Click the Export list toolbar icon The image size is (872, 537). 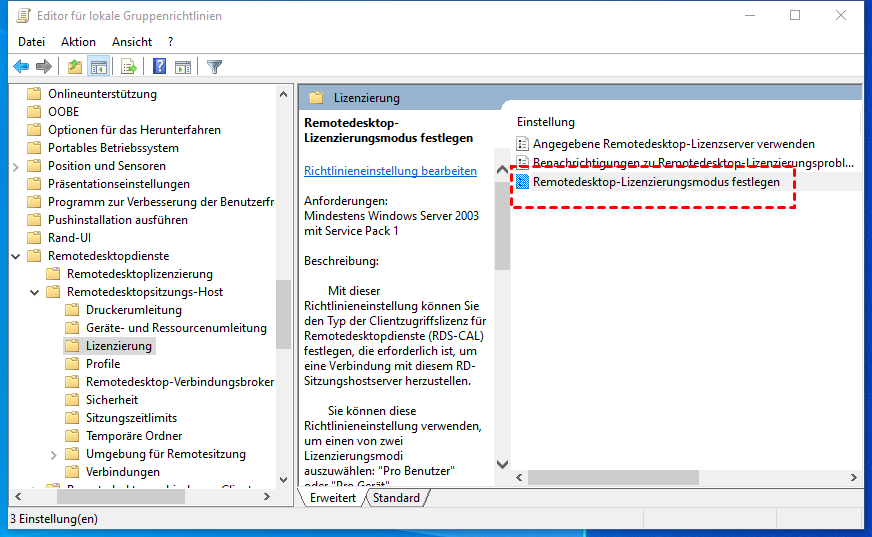[x=128, y=67]
